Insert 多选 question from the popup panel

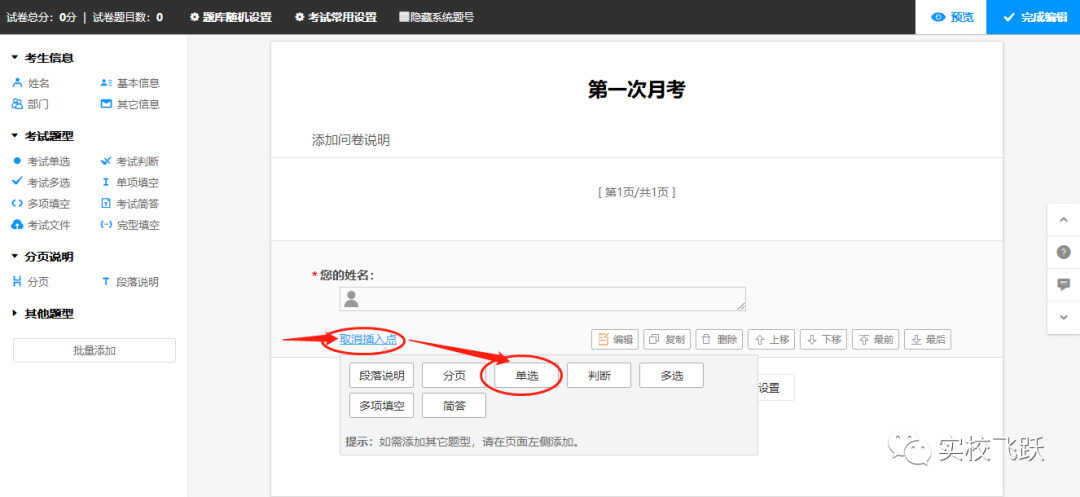(672, 376)
